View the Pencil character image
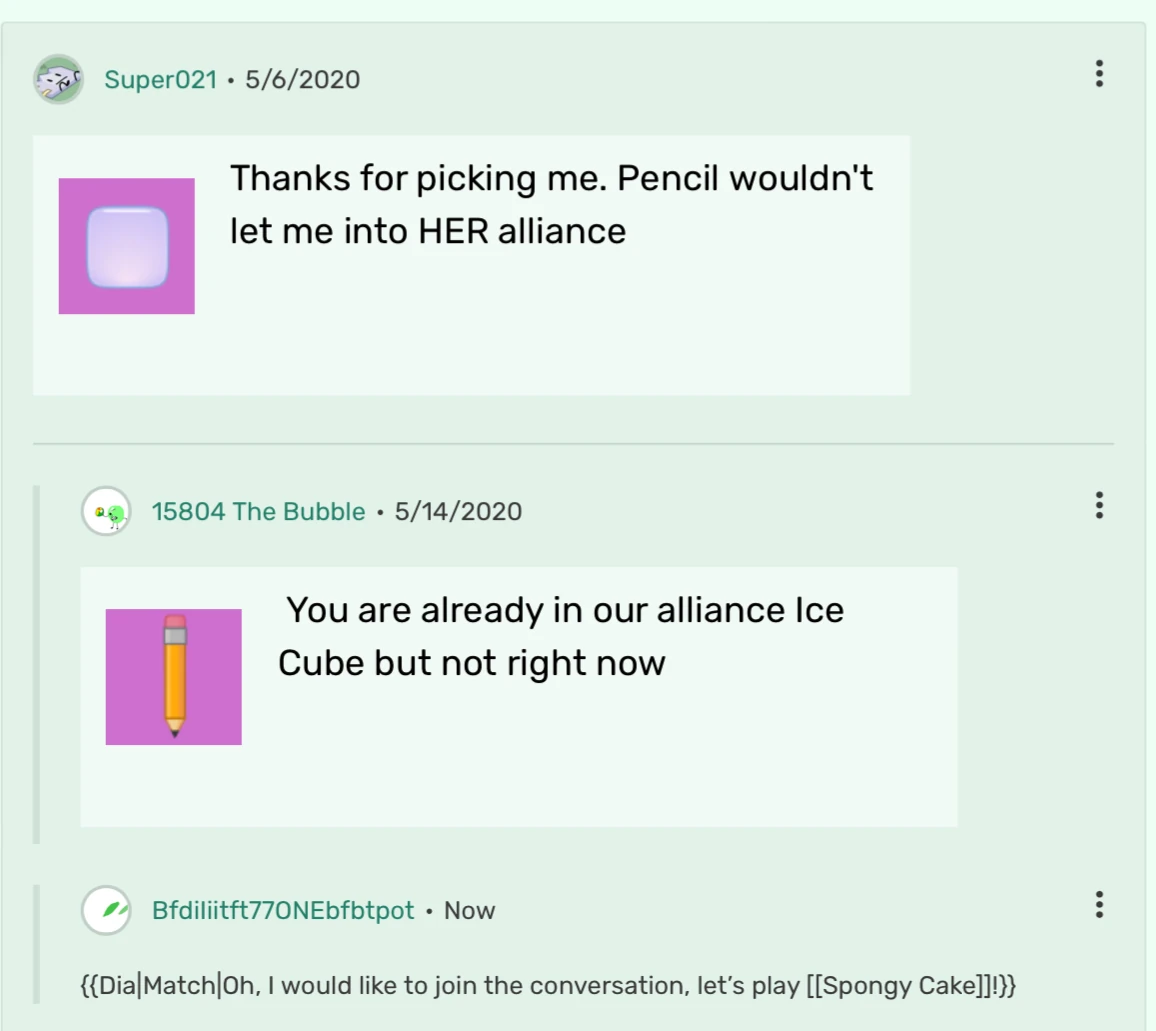Screen dimensions: 1156x1031 tap(174, 677)
